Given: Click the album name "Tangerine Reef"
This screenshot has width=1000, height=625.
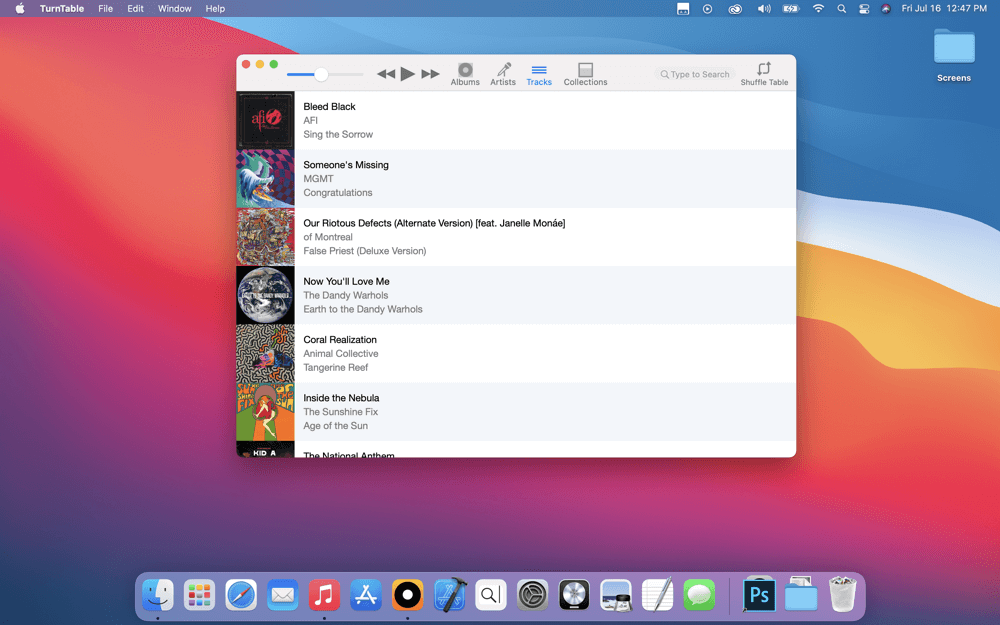Looking at the screenshot, I should pyautogui.click(x=335, y=368).
